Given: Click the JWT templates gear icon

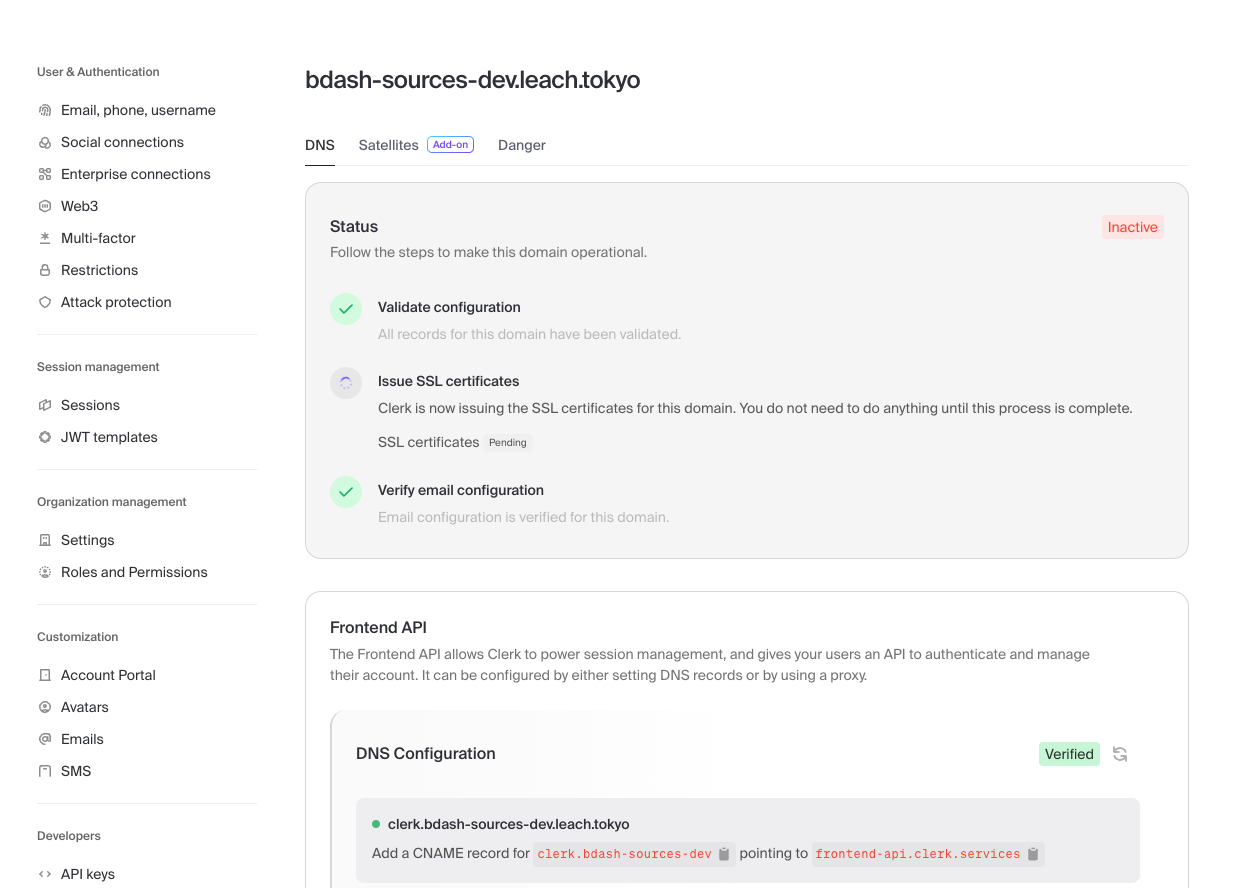Looking at the screenshot, I should (x=45, y=437).
